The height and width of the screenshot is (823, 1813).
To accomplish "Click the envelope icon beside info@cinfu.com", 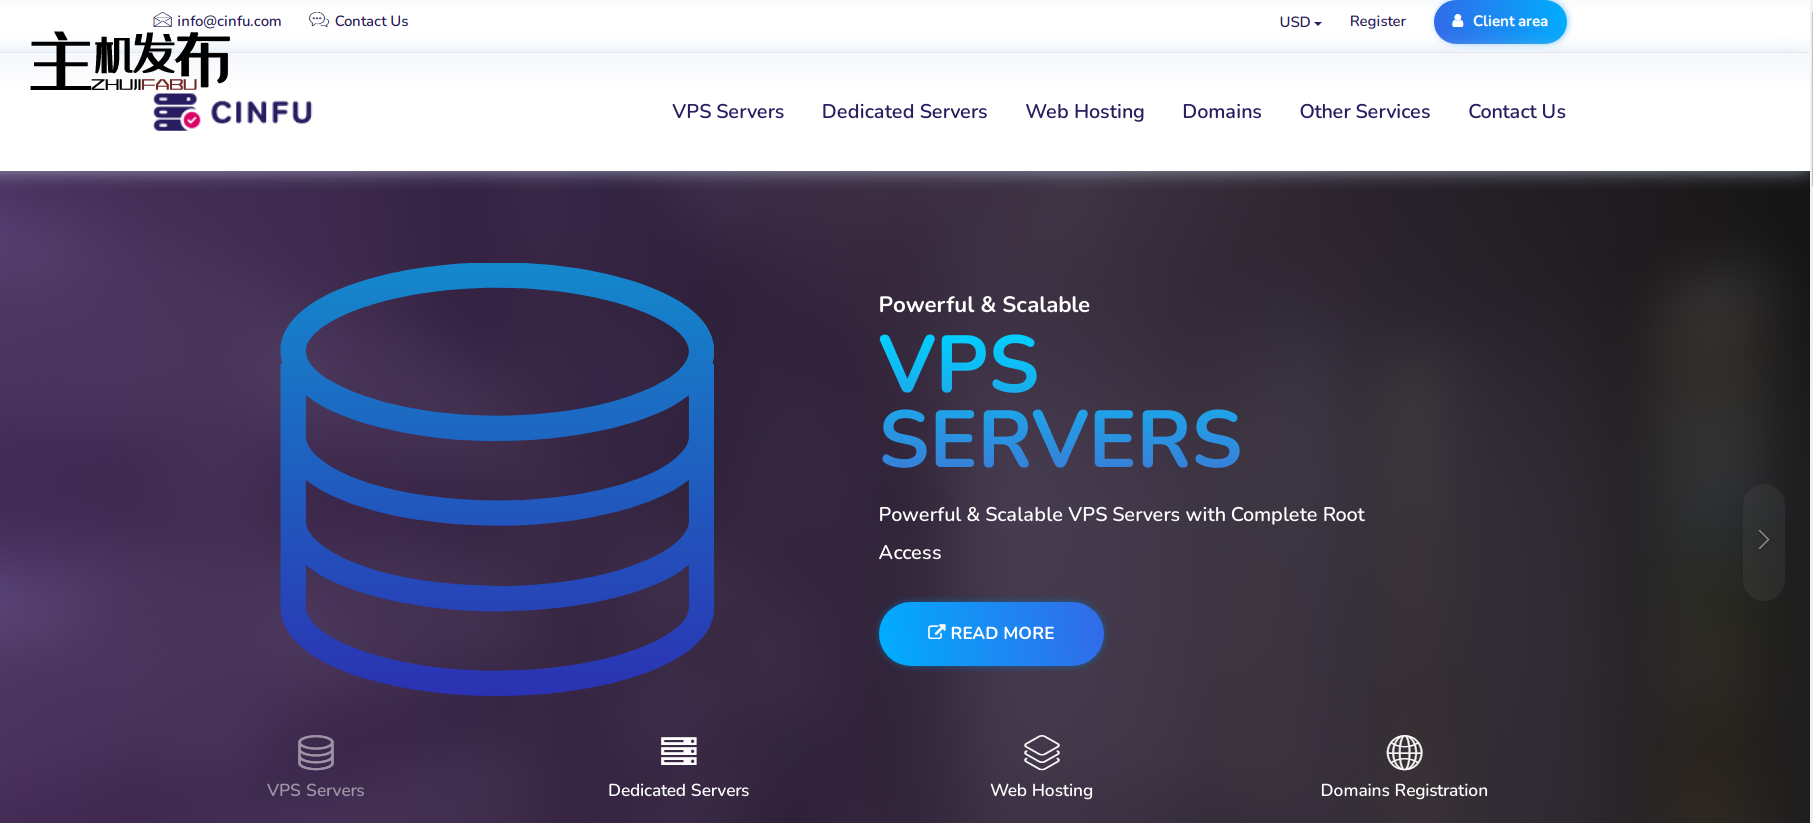I will [x=162, y=20].
